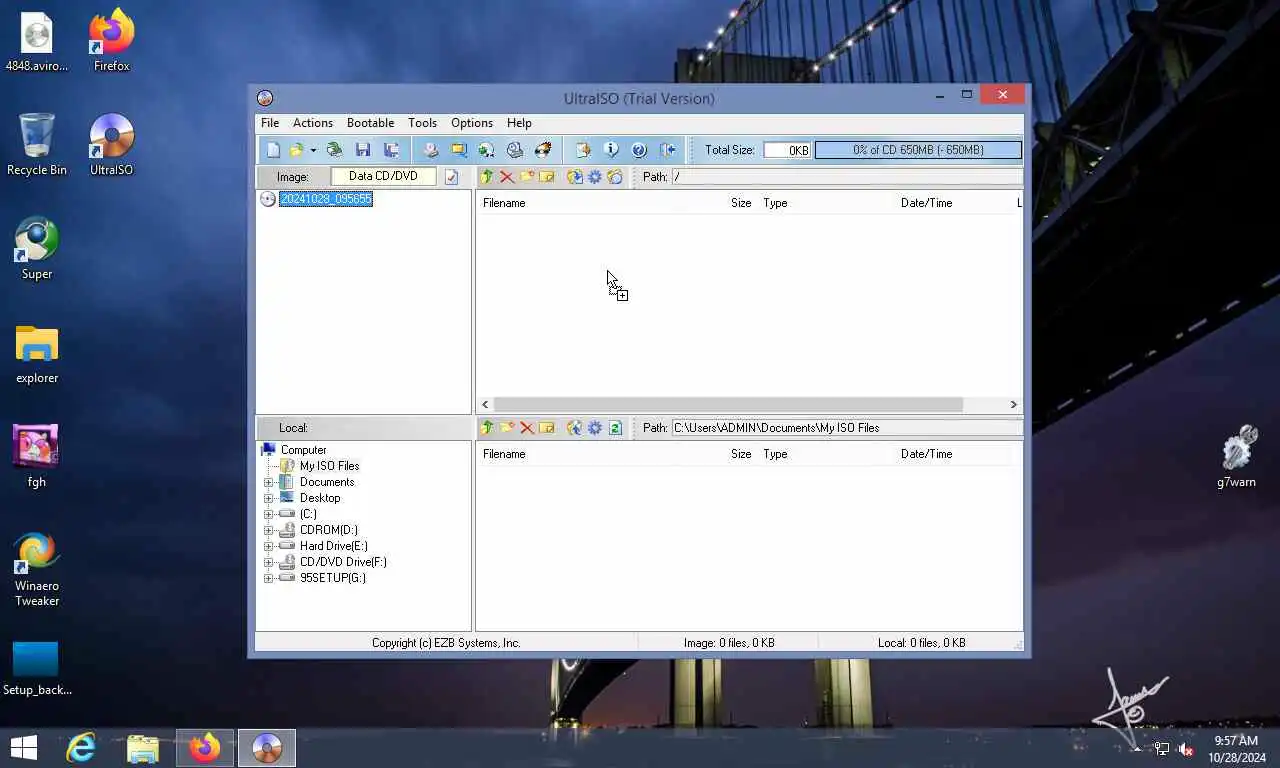Click the green Refresh icon in Local toolbar
Image resolution: width=1280 pixels, height=768 pixels.
point(615,428)
